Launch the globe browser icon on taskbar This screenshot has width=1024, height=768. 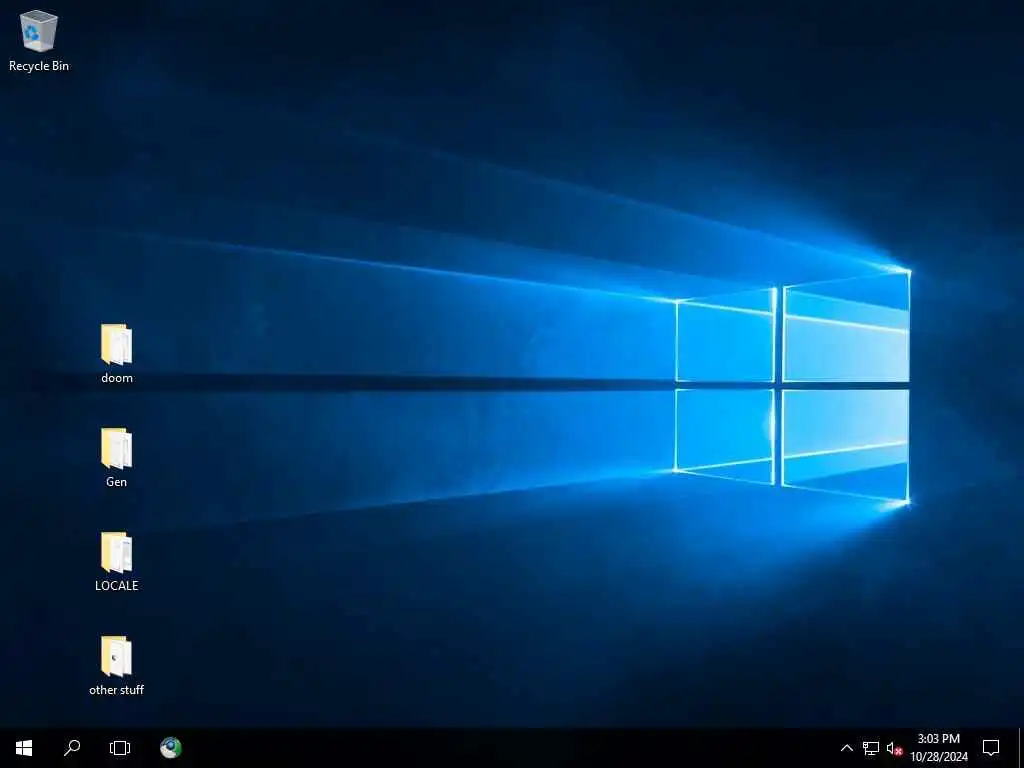[171, 748]
